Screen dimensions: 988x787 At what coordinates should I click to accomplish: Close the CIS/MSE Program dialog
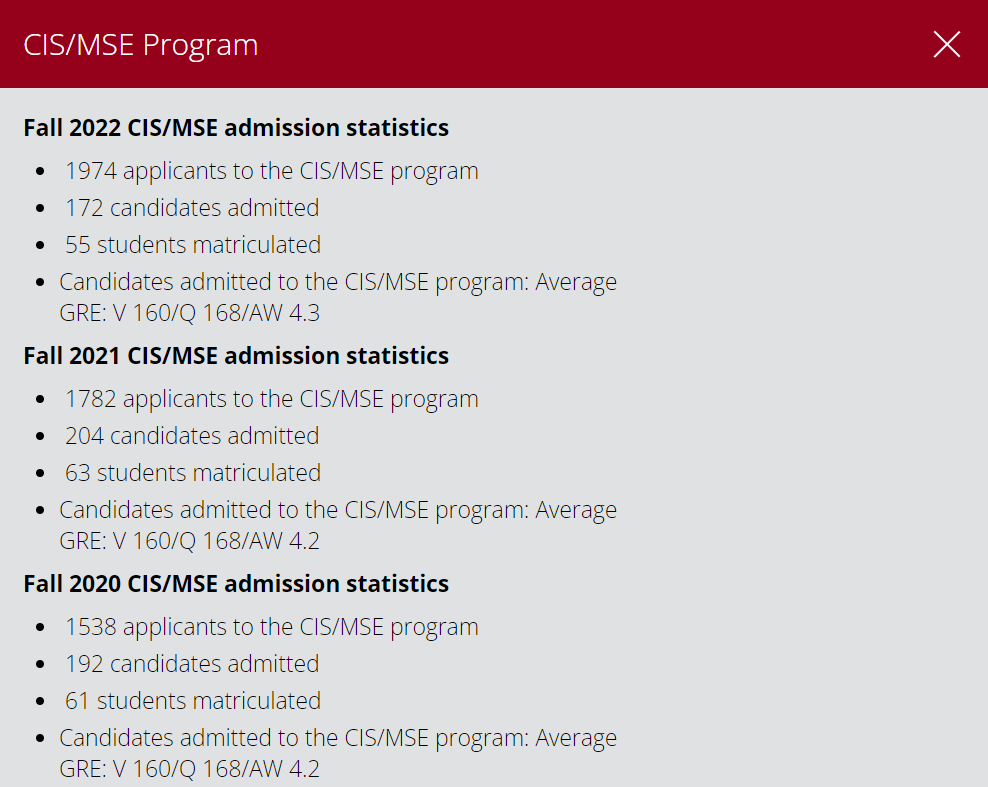pos(946,44)
